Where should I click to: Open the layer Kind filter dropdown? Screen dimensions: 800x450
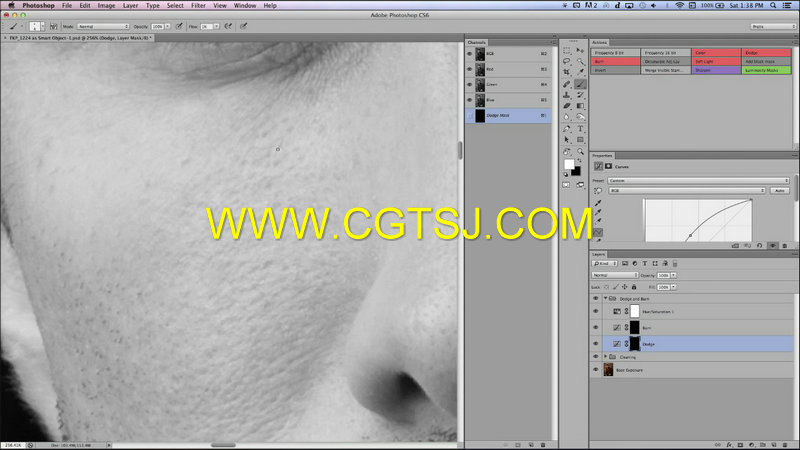(x=605, y=263)
